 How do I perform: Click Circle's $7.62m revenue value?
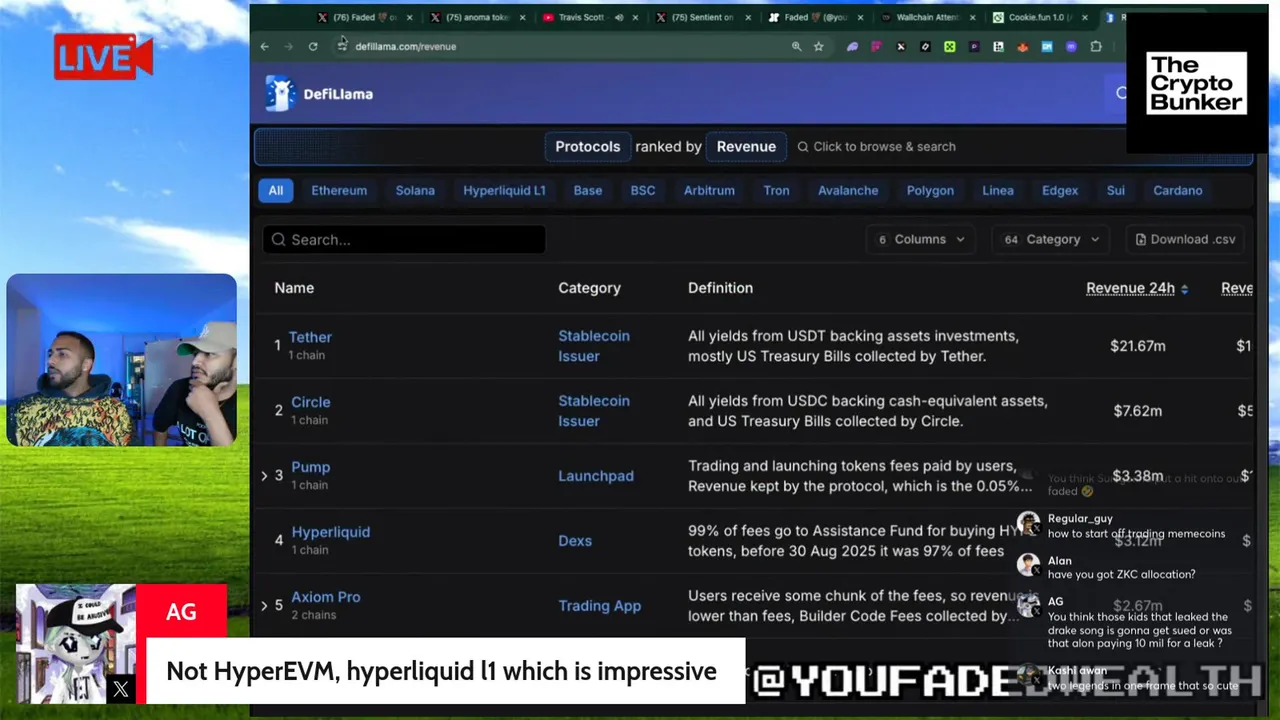1138,411
